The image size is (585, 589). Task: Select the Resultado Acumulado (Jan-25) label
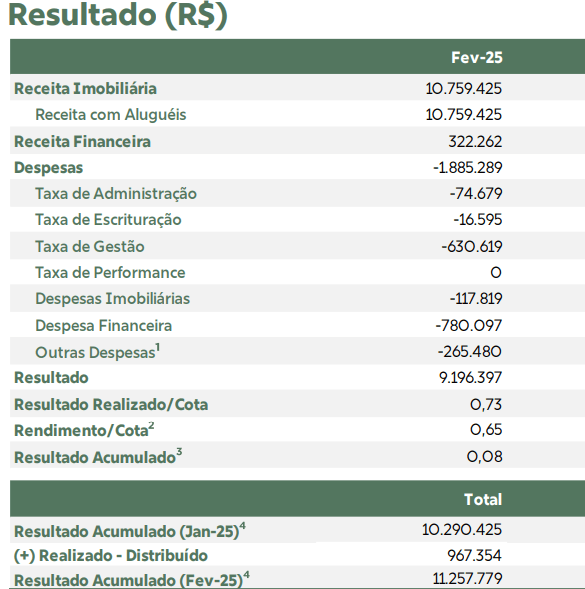130,531
